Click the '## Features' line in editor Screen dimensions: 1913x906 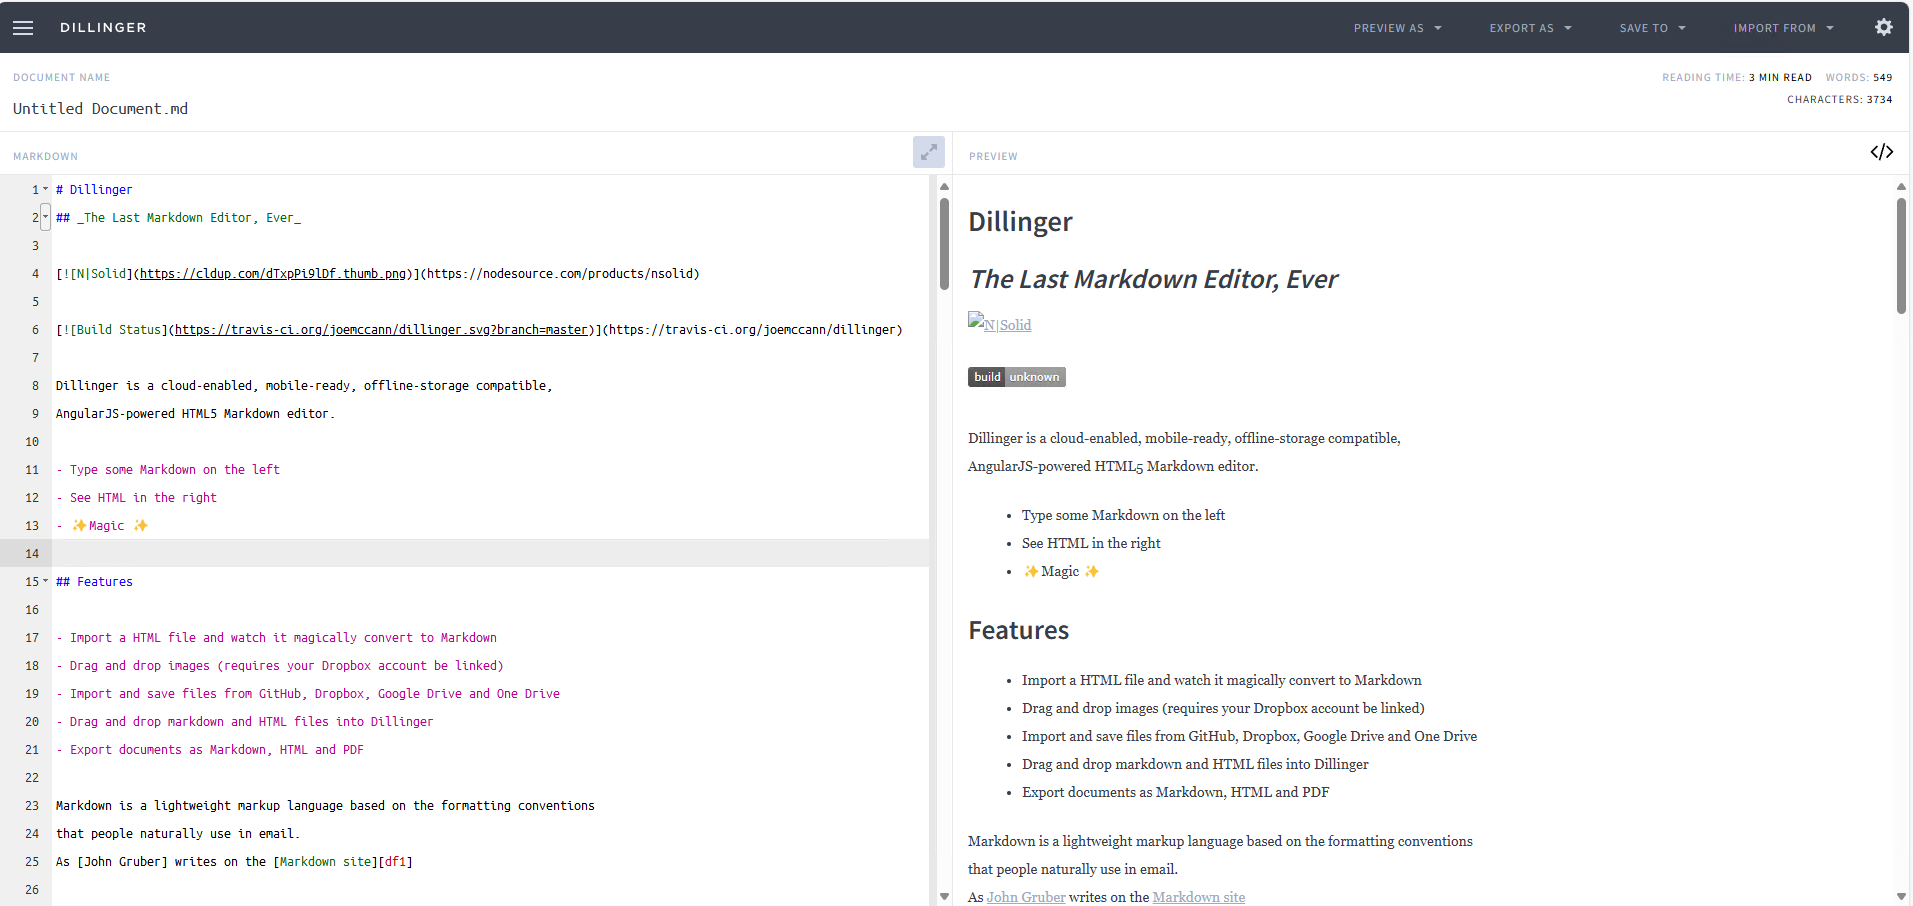[94, 581]
